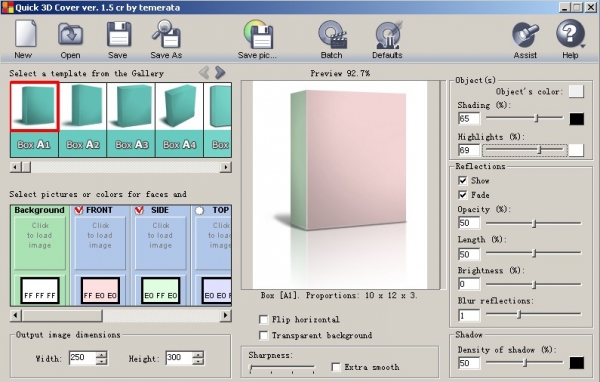Screen dimensions: 600x382
Task: Increase Width using up stepper arrow
Action: (x=102, y=355)
